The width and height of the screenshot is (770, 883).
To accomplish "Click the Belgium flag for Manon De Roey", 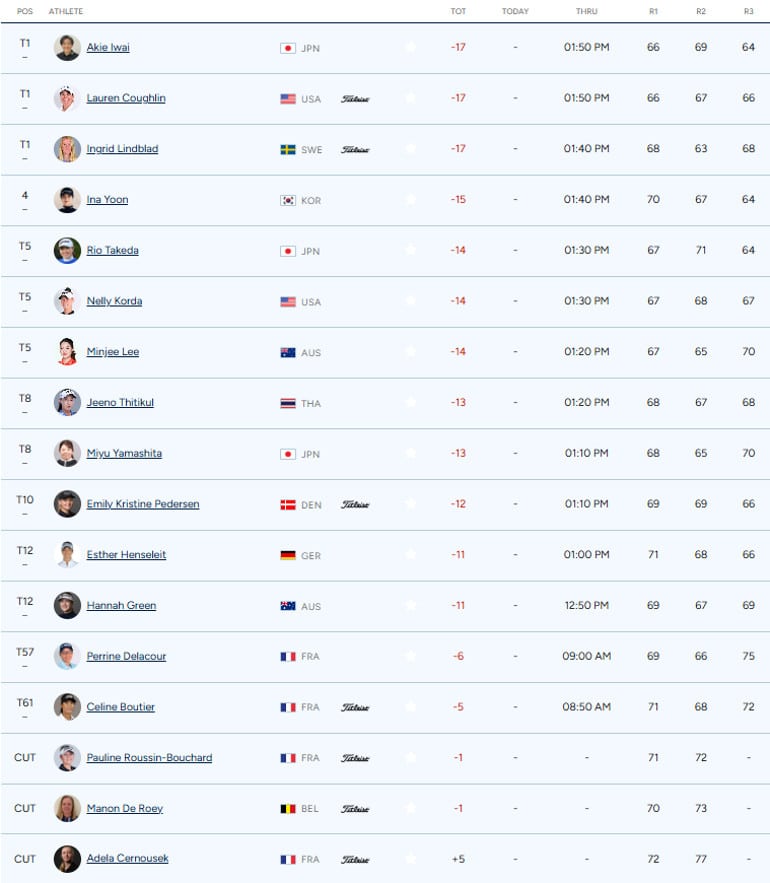I will pyautogui.click(x=288, y=809).
